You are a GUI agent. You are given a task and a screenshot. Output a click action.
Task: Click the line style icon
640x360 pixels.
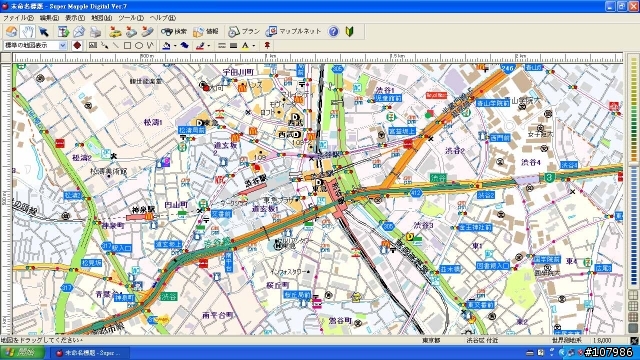coord(222,46)
